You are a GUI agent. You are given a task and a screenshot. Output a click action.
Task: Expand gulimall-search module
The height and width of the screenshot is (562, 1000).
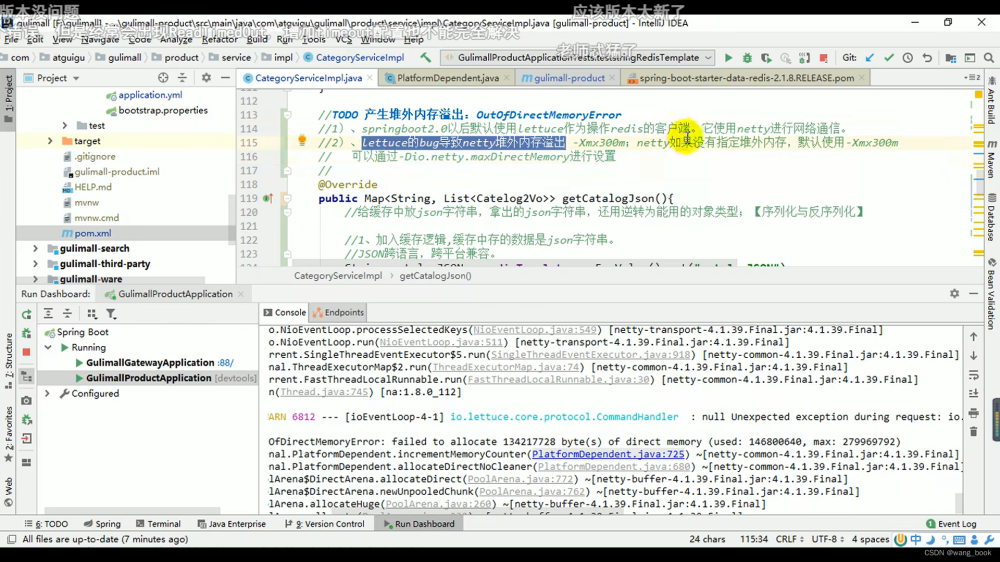point(35,248)
